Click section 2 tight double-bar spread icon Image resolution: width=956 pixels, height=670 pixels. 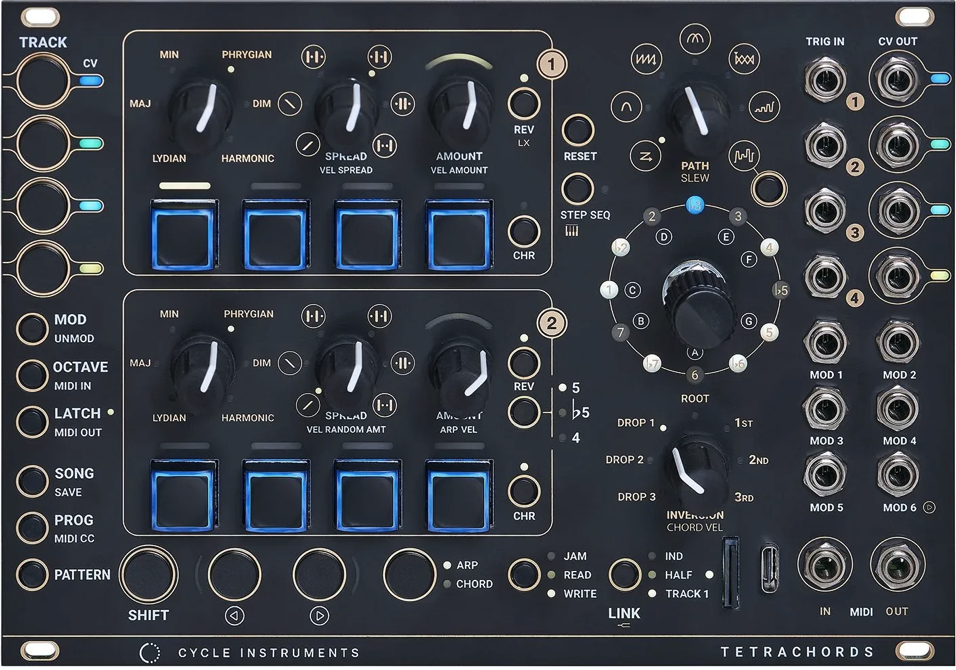(403, 363)
